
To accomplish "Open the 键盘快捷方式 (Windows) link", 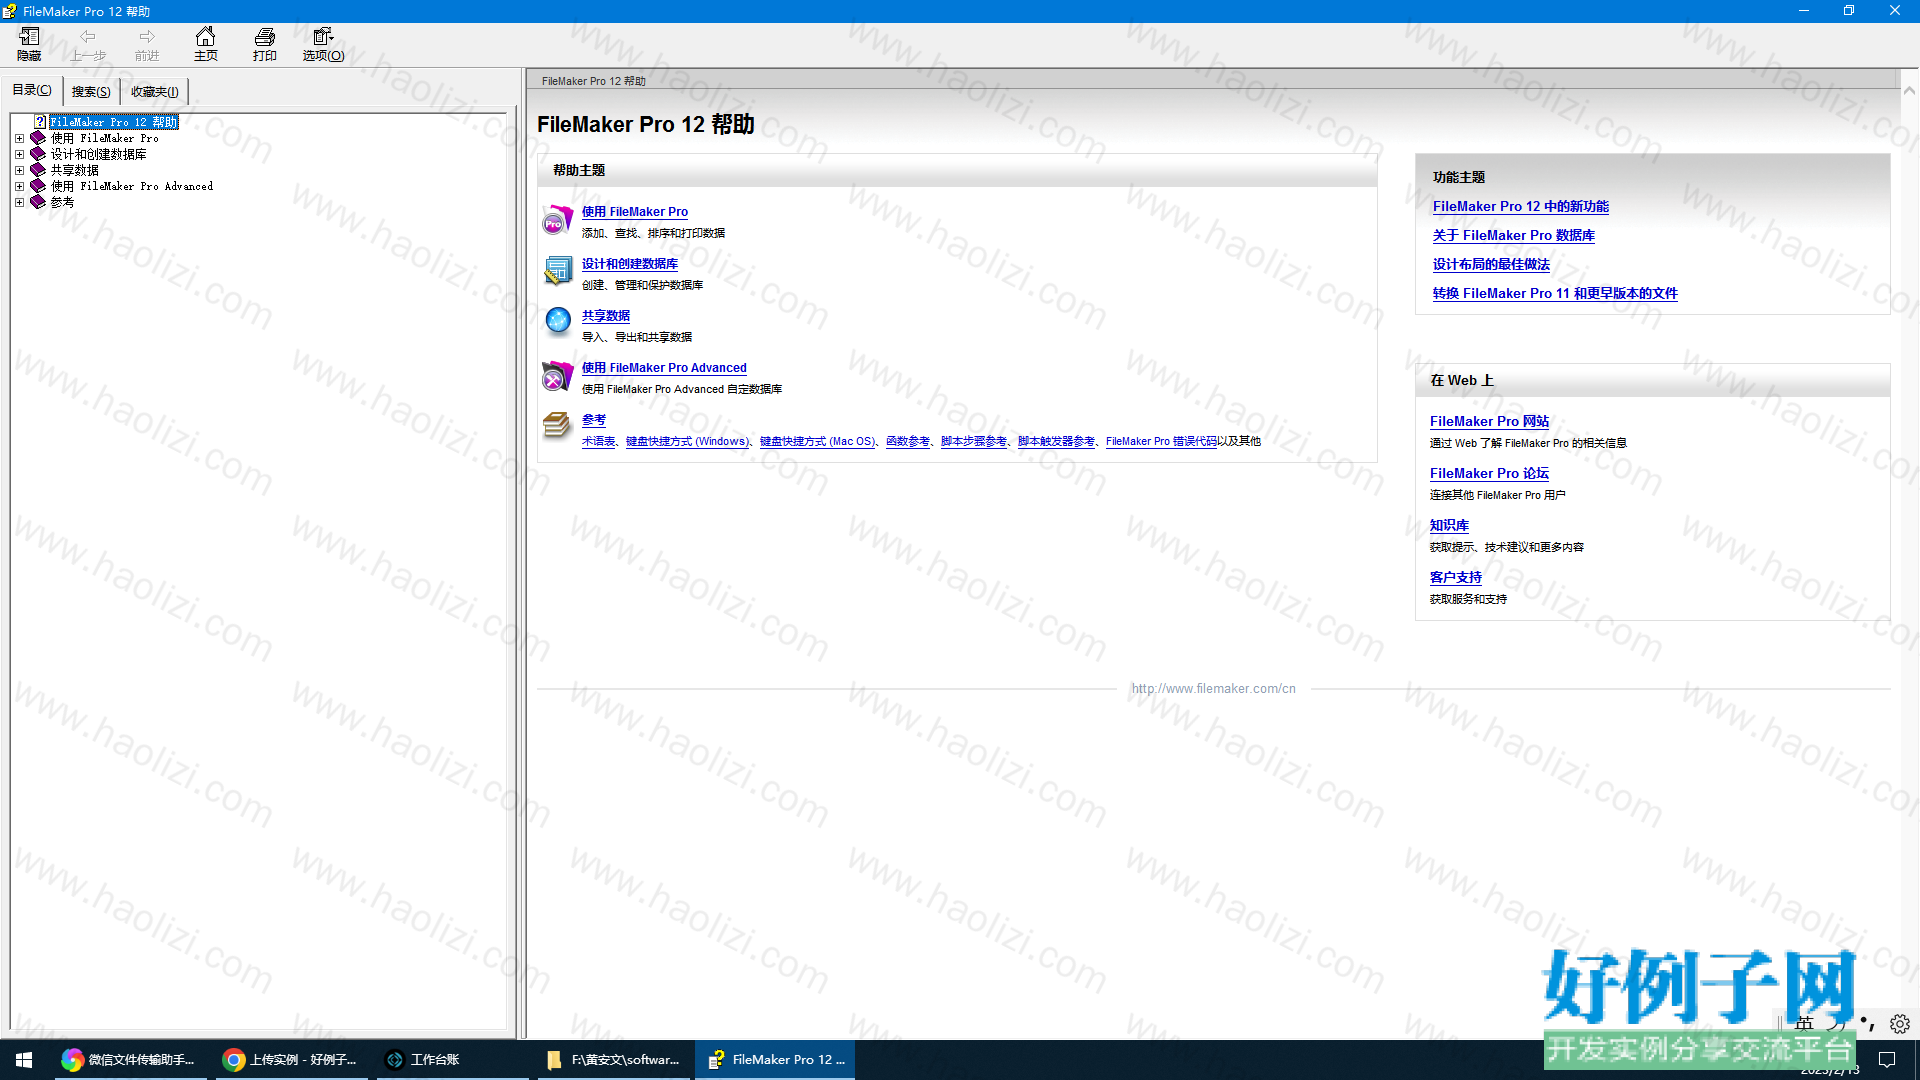I will pyautogui.click(x=687, y=441).
